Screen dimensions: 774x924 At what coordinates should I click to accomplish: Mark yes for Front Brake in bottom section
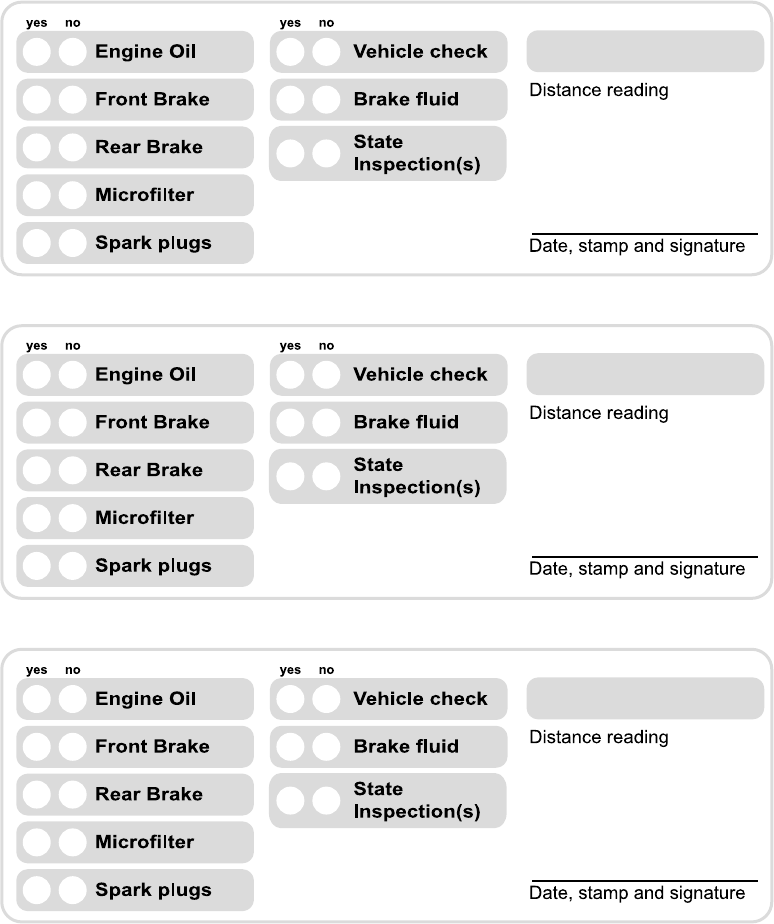tap(37, 747)
